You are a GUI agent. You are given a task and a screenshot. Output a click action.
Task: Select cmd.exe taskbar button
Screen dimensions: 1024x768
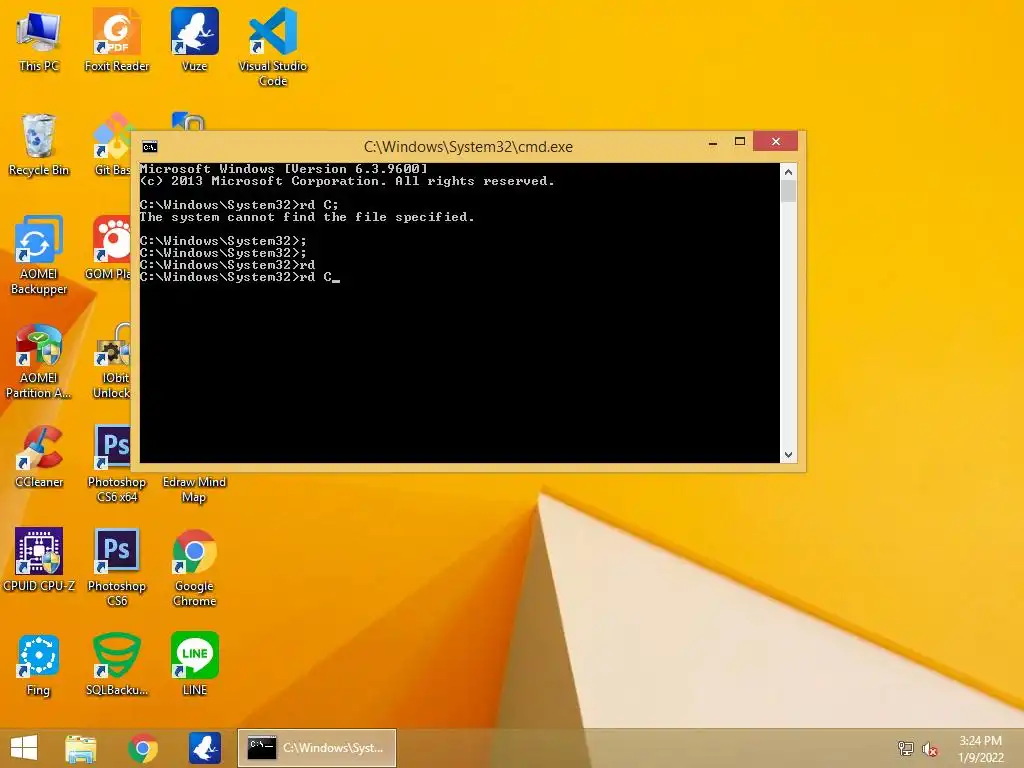click(317, 748)
